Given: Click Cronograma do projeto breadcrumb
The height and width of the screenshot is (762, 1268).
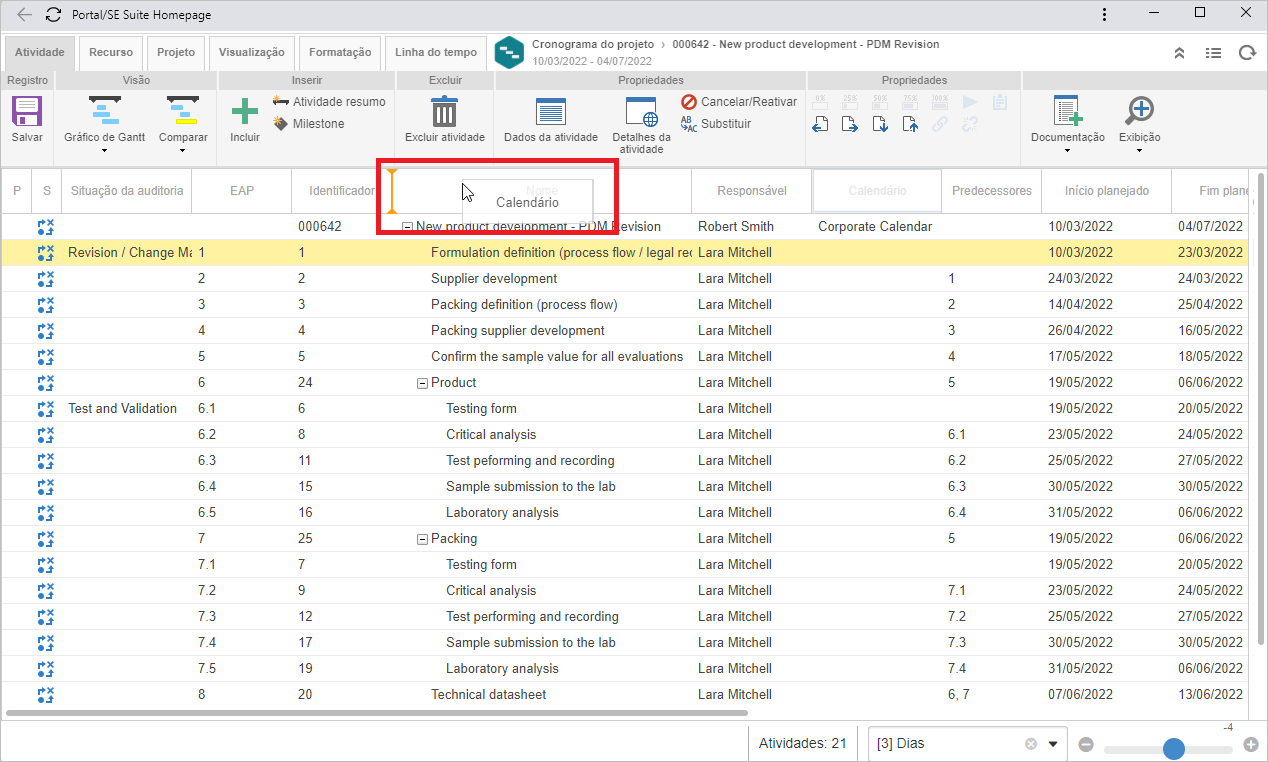Looking at the screenshot, I should click(593, 45).
